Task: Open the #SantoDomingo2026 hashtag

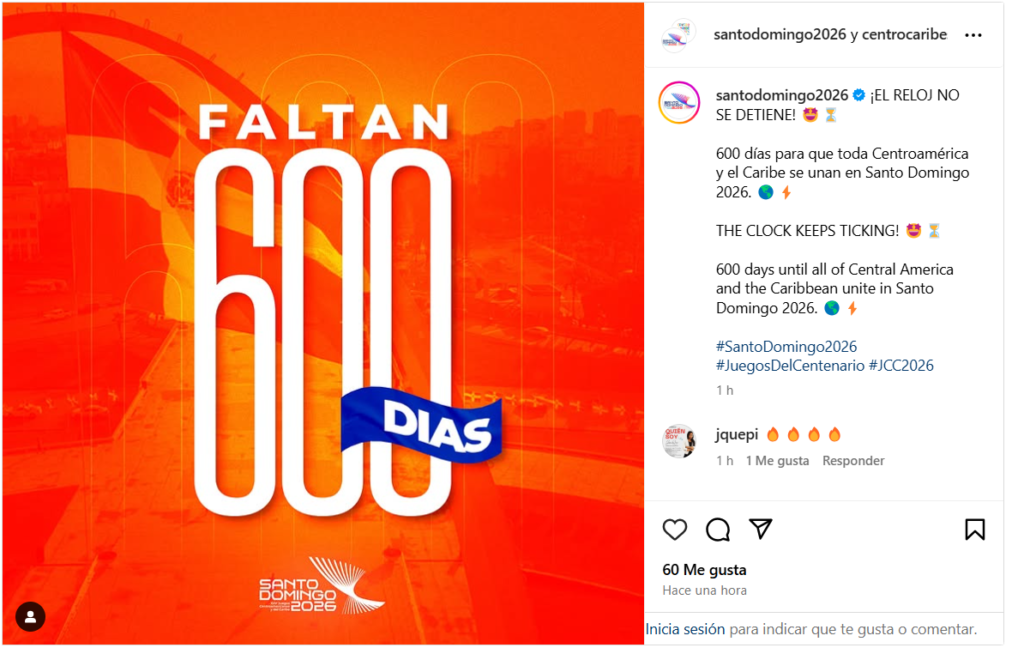Action: coord(786,346)
